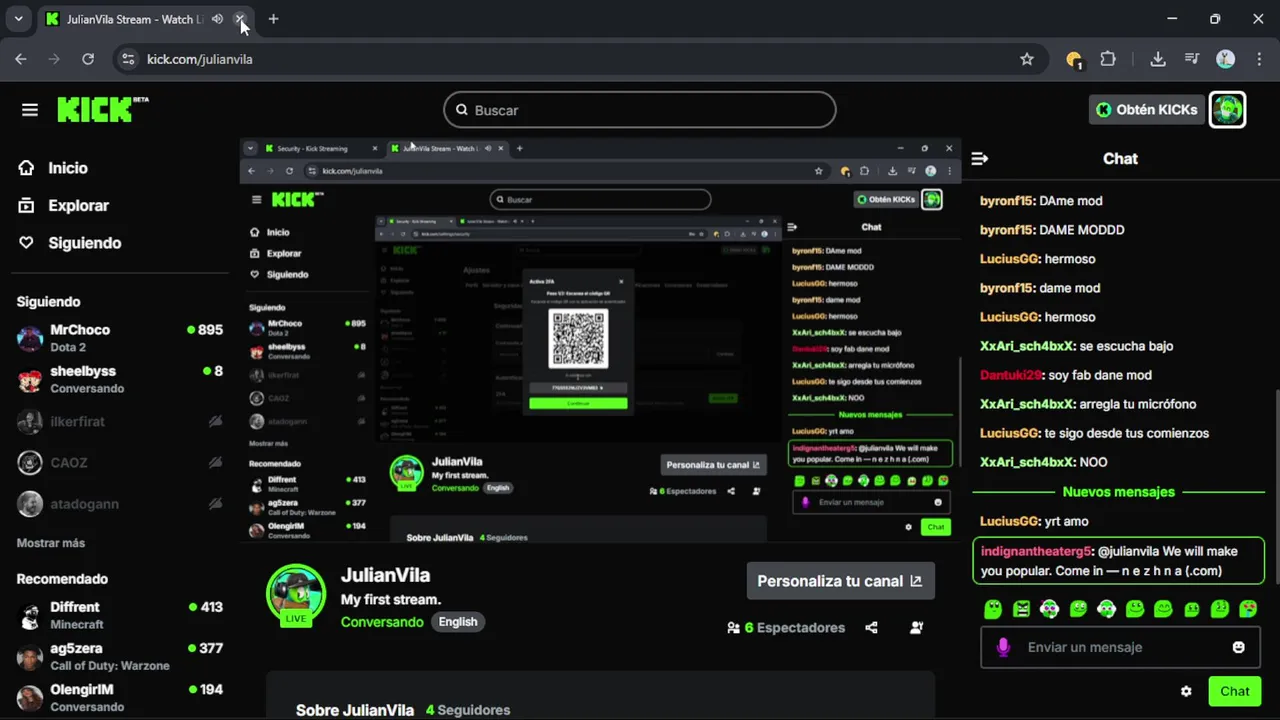This screenshot has height=720, width=1280.
Task: Open chat settings gear icon
Action: point(1186,691)
